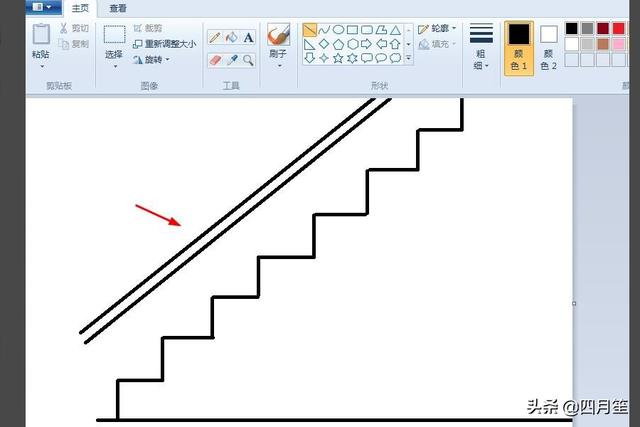Choose the Line shape in shapes gallery
Screen dimensions: 640x427
310,30
